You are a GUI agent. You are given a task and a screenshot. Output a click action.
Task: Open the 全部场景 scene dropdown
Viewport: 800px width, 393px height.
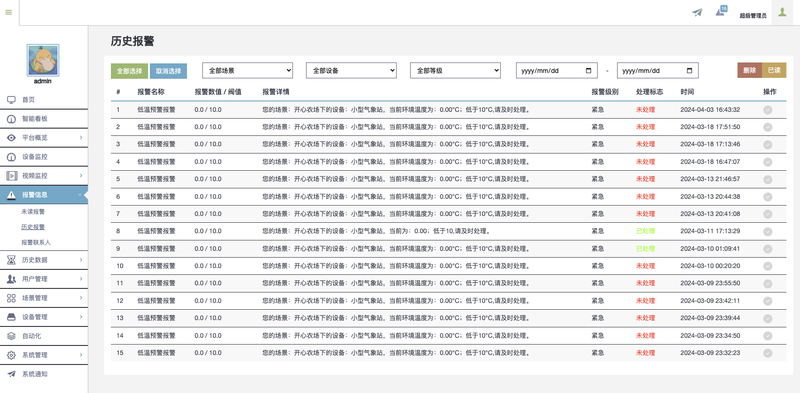click(x=247, y=70)
